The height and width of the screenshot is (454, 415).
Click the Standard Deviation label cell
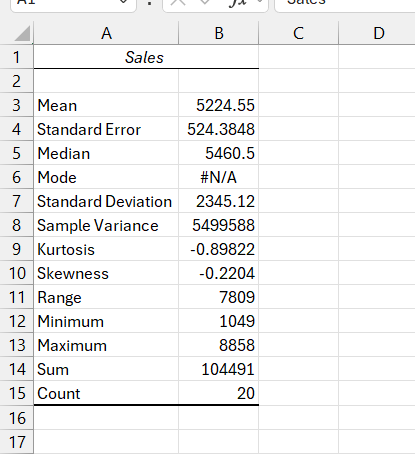(106, 201)
